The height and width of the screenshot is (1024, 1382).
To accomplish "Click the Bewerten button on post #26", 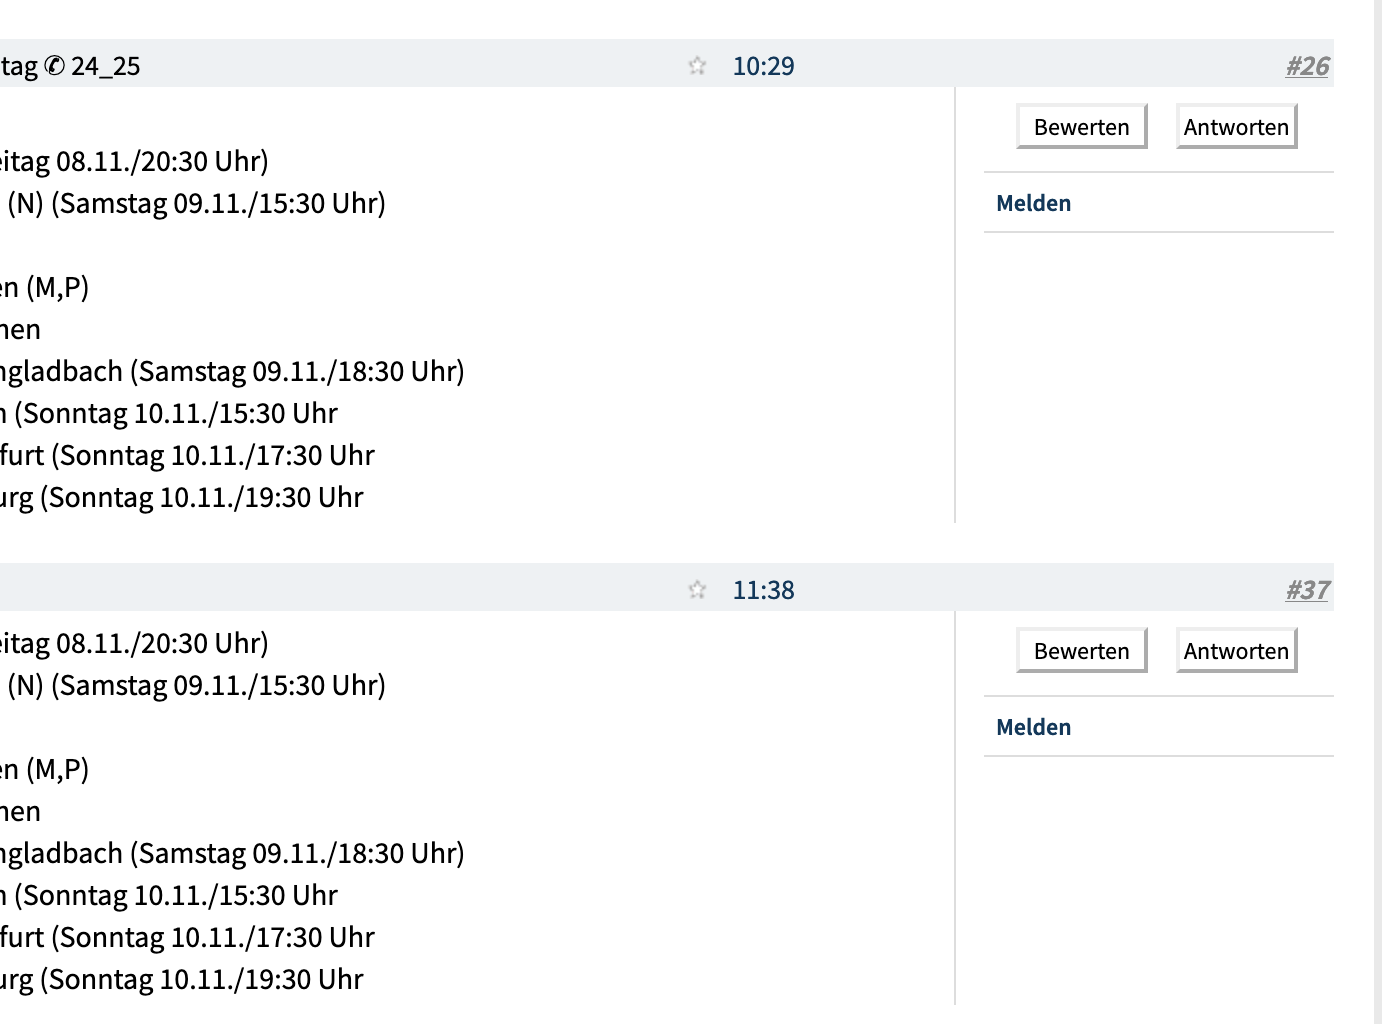I will click(1081, 126).
